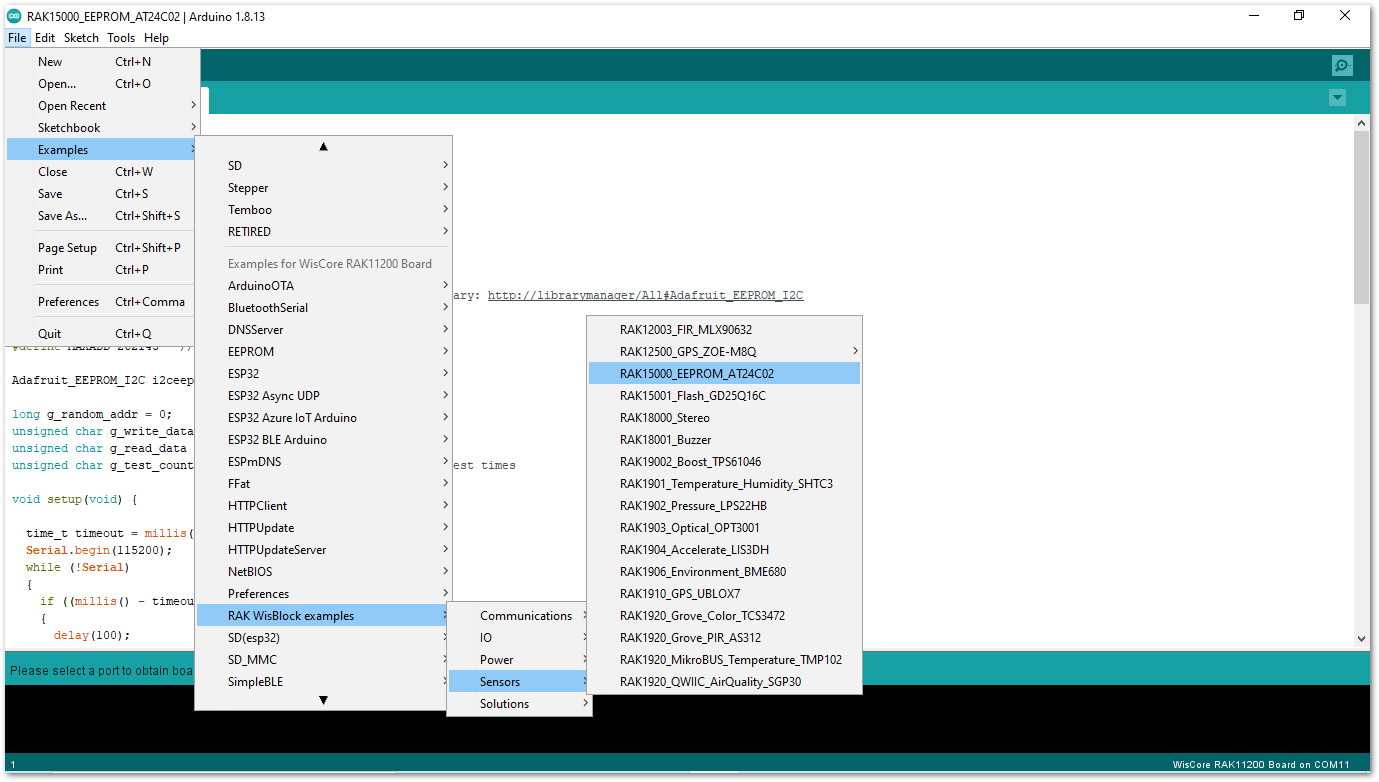Click the editor vertical scrollbar thumb

[x=1361, y=217]
